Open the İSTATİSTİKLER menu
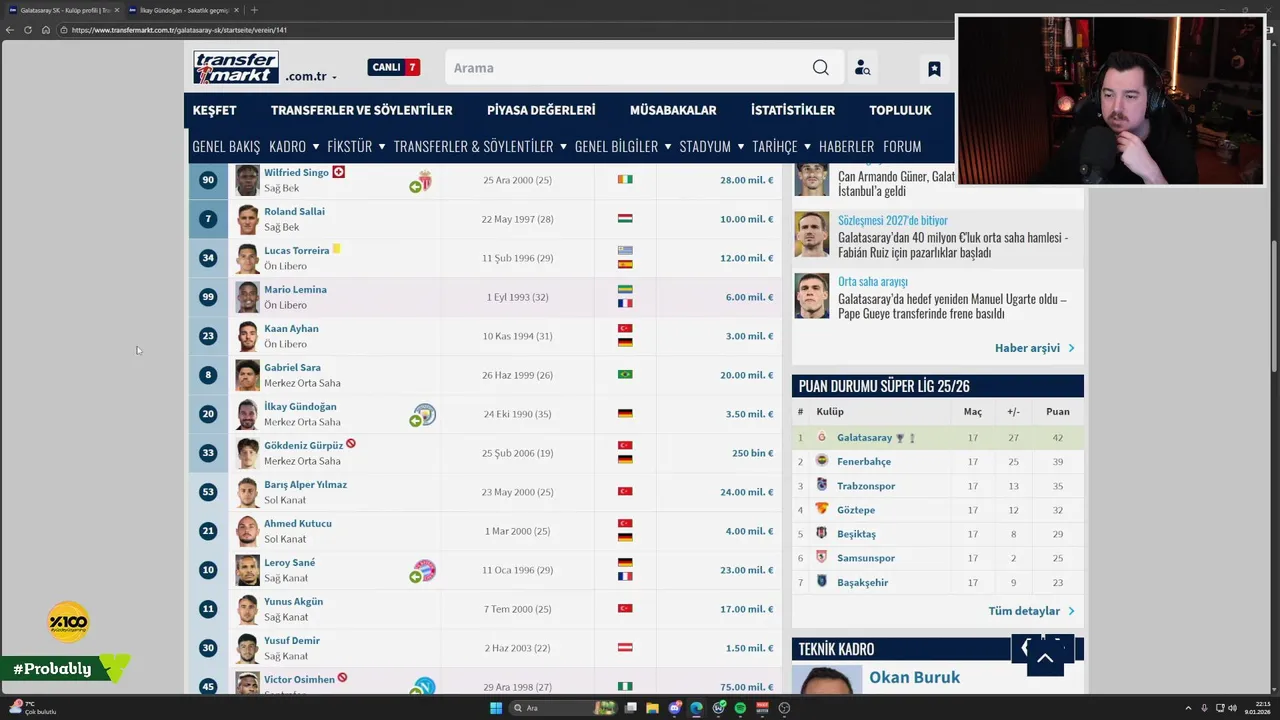 793,110
